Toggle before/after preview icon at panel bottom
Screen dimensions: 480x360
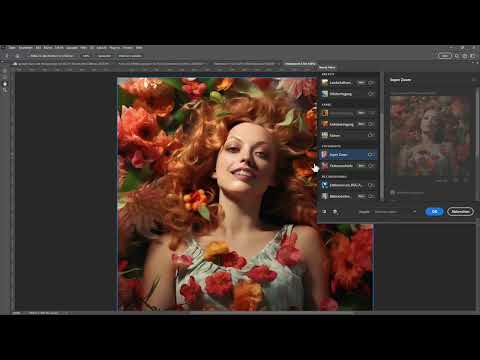pos(324,212)
